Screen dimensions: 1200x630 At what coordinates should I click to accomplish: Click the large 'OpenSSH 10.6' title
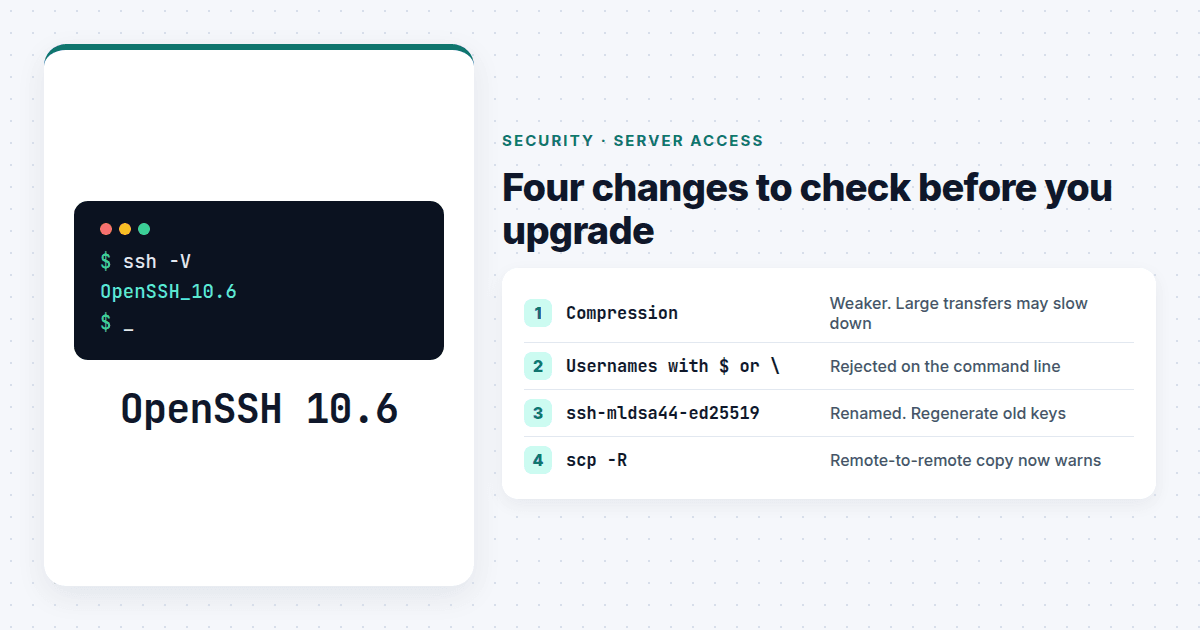click(259, 409)
